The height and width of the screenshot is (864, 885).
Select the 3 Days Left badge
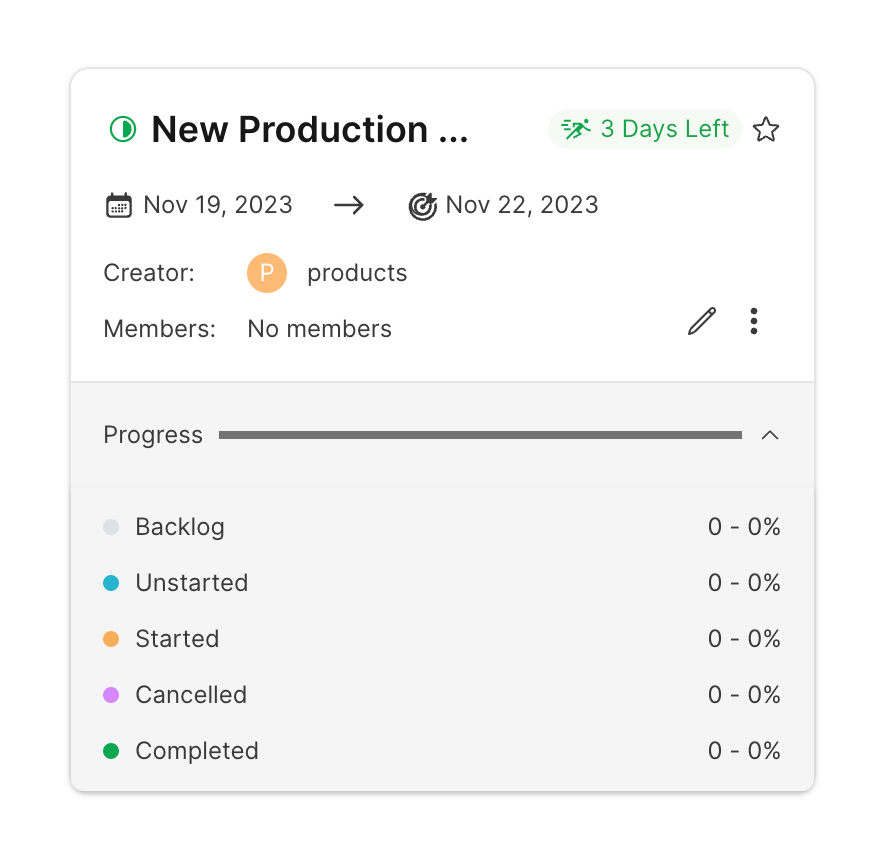pos(644,128)
